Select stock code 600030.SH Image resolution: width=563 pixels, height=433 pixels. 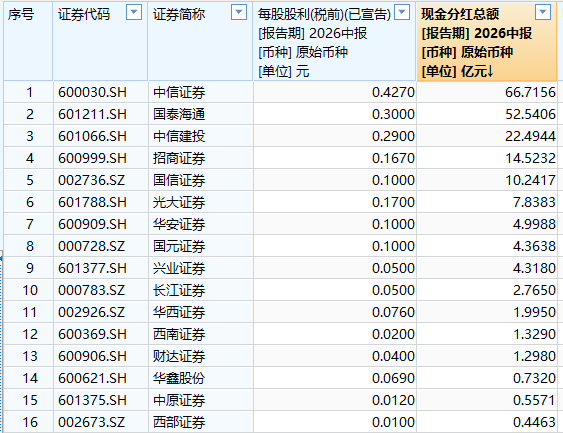(92, 92)
